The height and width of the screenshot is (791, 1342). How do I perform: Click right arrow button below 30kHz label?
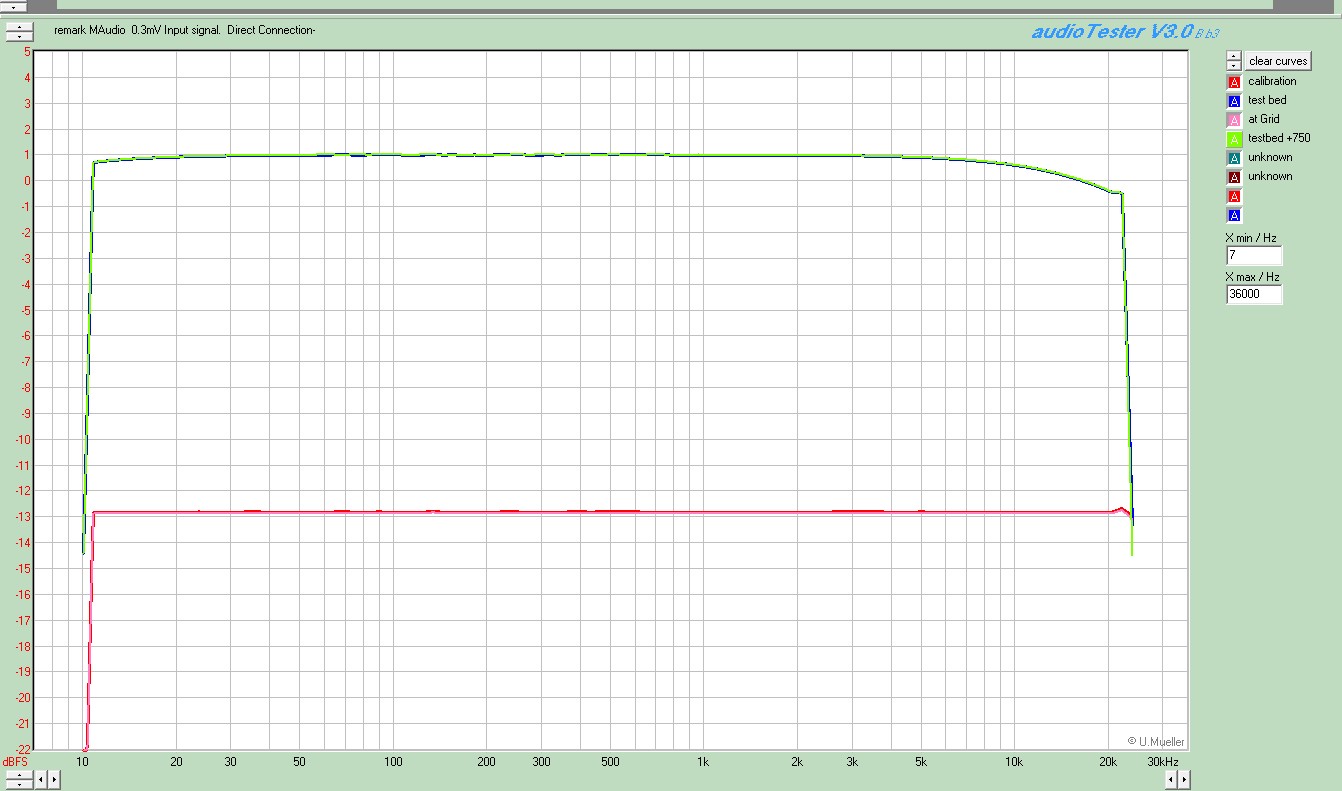tap(1185, 779)
